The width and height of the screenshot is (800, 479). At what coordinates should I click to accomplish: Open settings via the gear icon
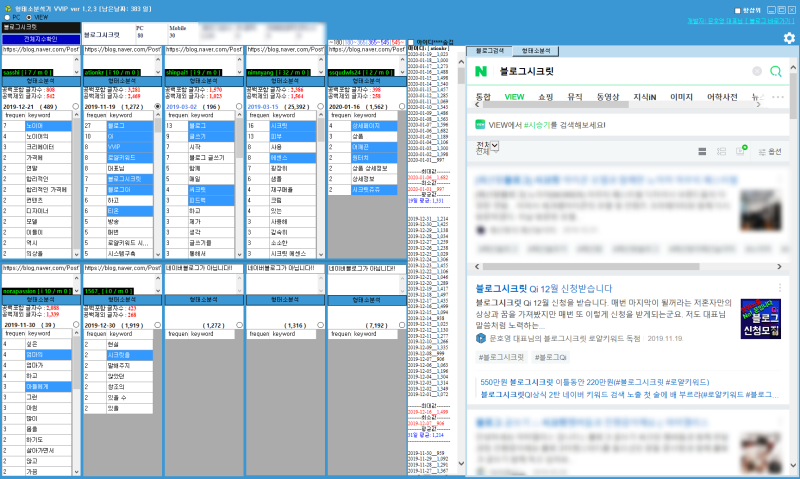(x=789, y=38)
